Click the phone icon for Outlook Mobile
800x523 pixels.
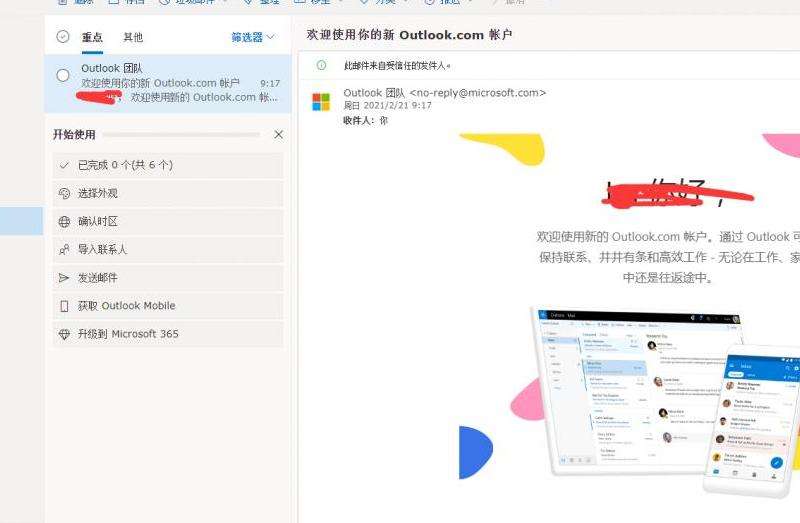(x=65, y=306)
